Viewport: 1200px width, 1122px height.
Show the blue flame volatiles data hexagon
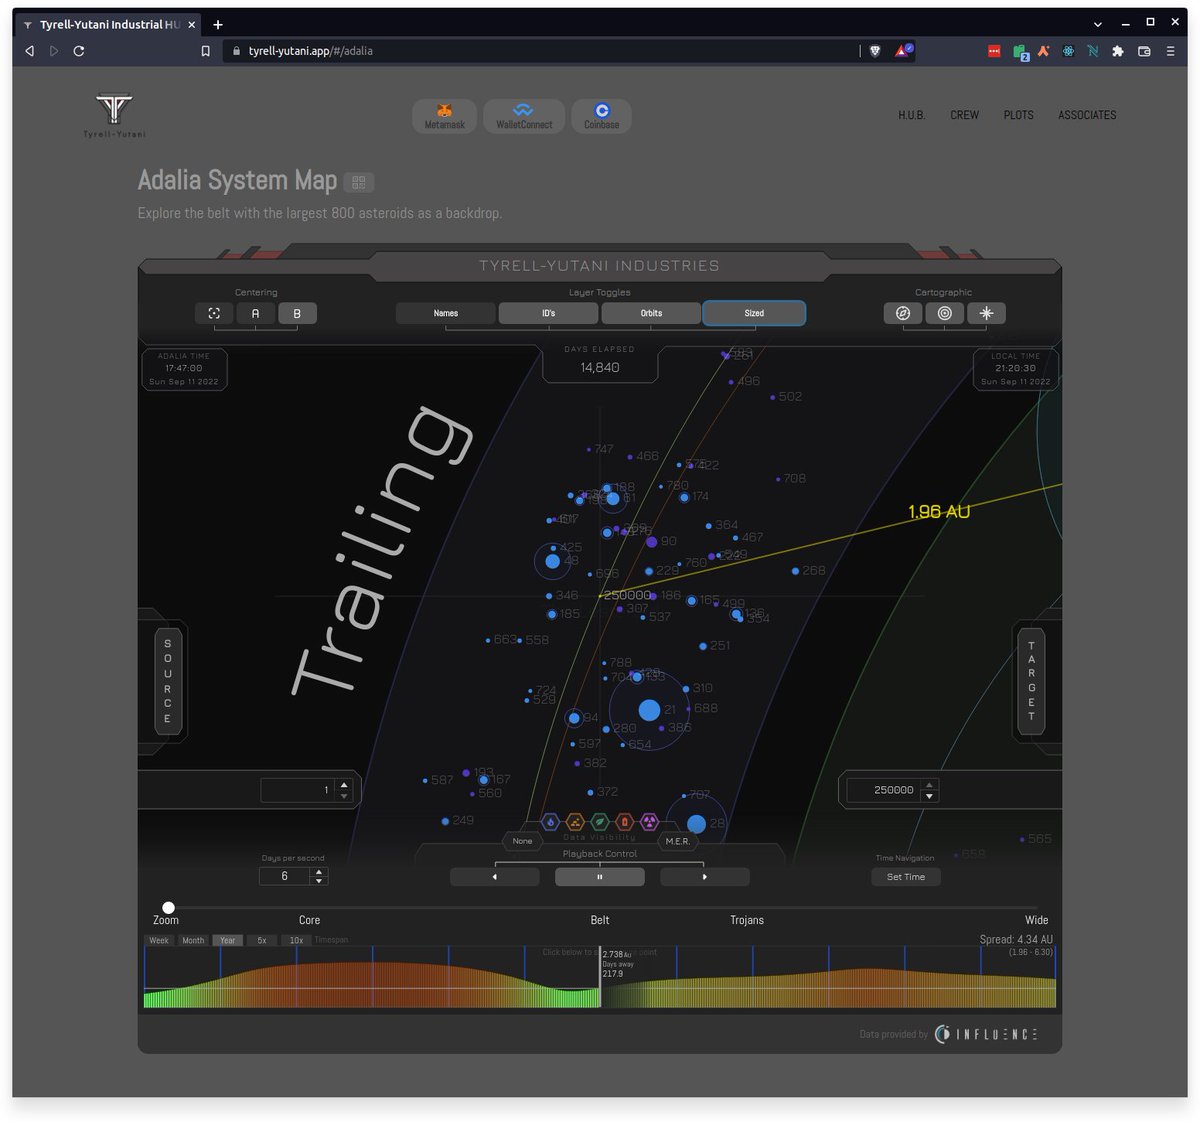click(x=550, y=822)
